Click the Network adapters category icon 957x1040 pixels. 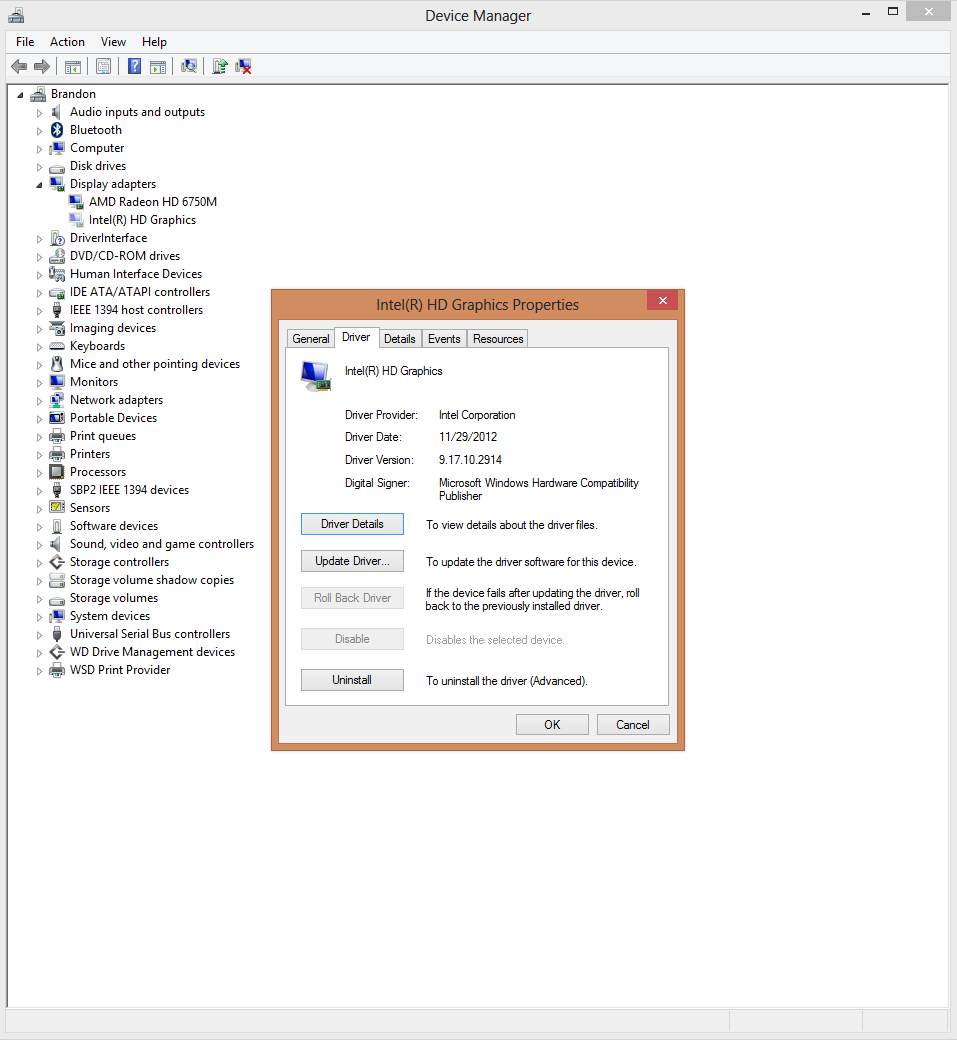tap(57, 400)
